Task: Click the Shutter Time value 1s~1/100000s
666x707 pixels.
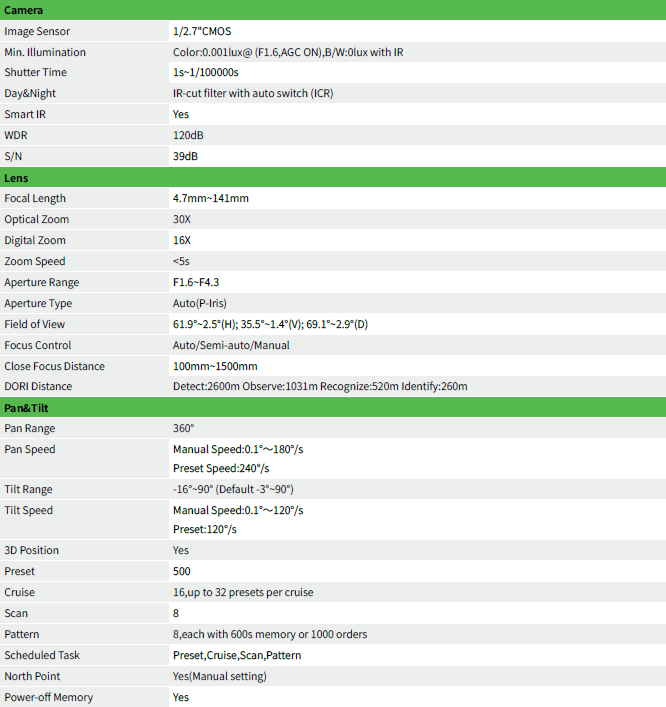Action: (206, 73)
